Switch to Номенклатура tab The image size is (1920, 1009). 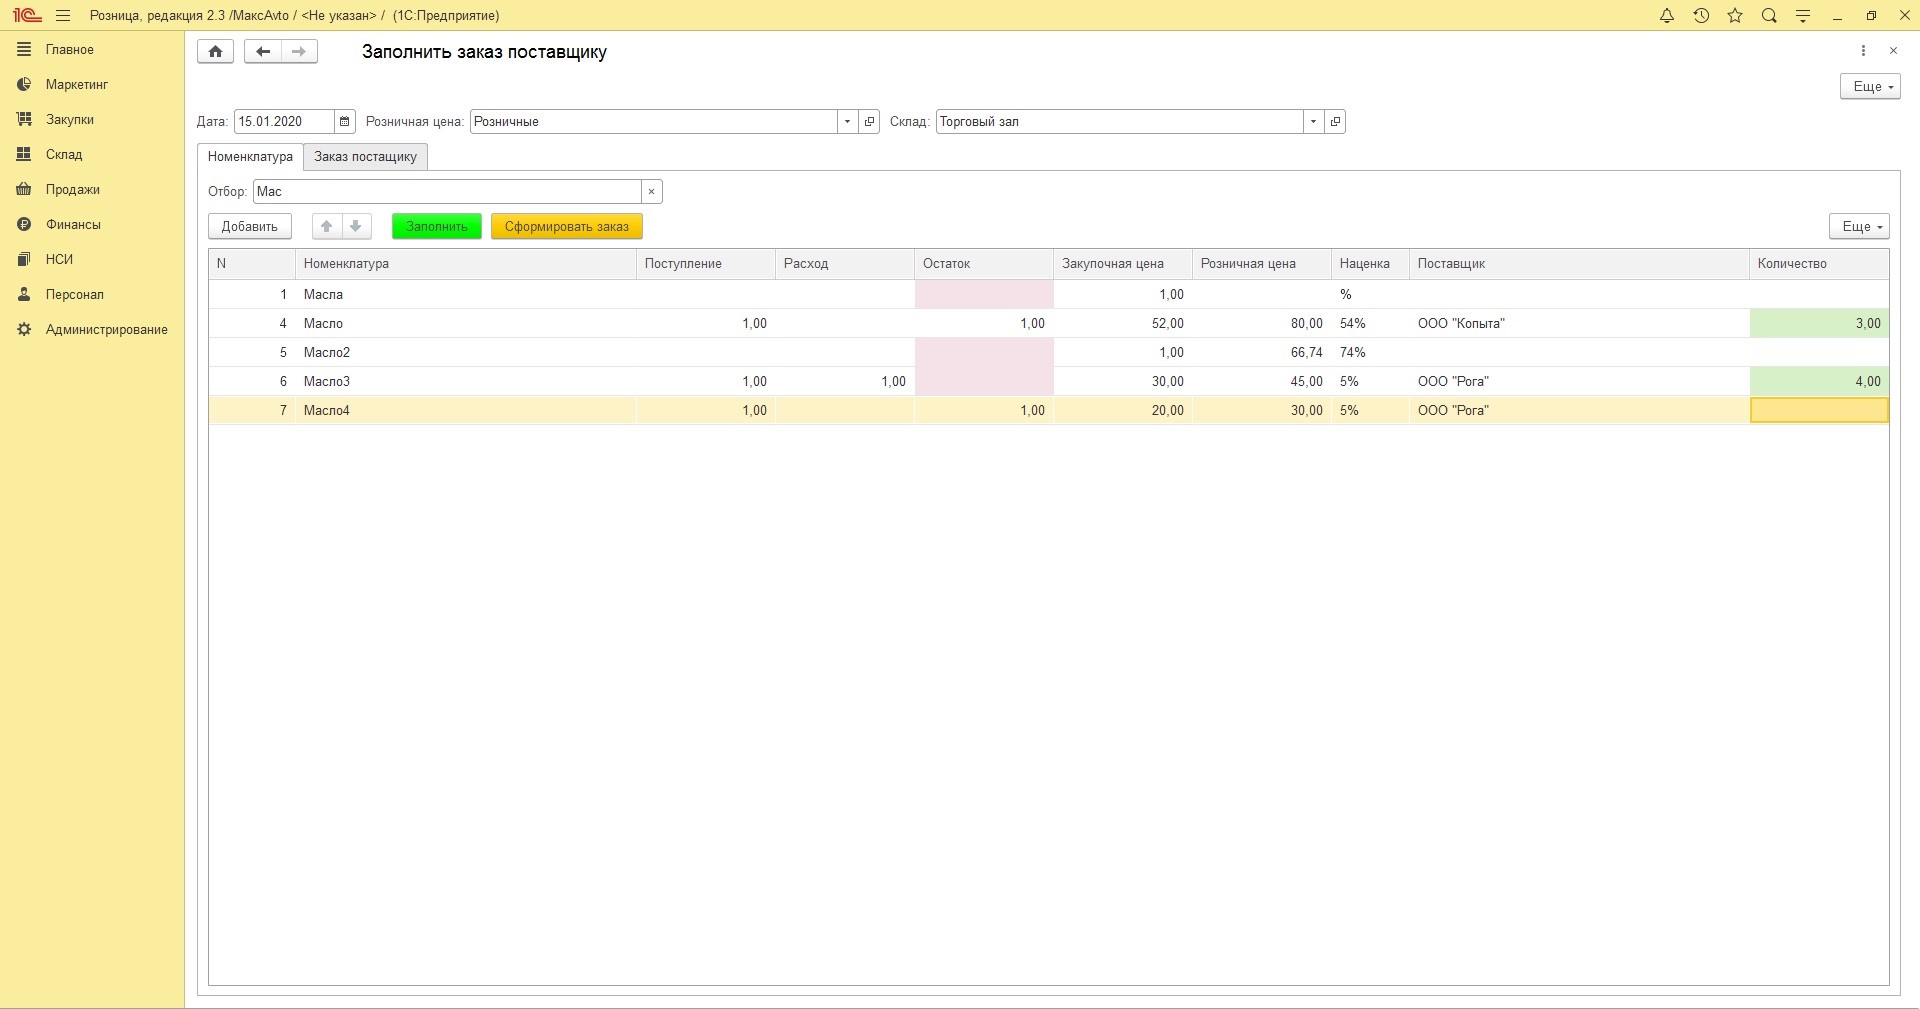(x=250, y=157)
